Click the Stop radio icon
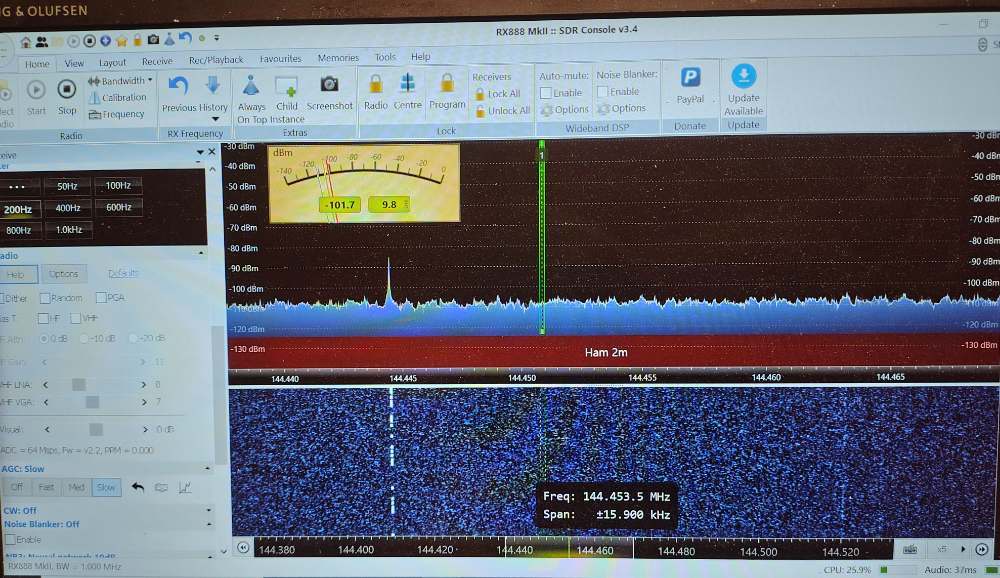The height and width of the screenshot is (578, 1000). [67, 90]
